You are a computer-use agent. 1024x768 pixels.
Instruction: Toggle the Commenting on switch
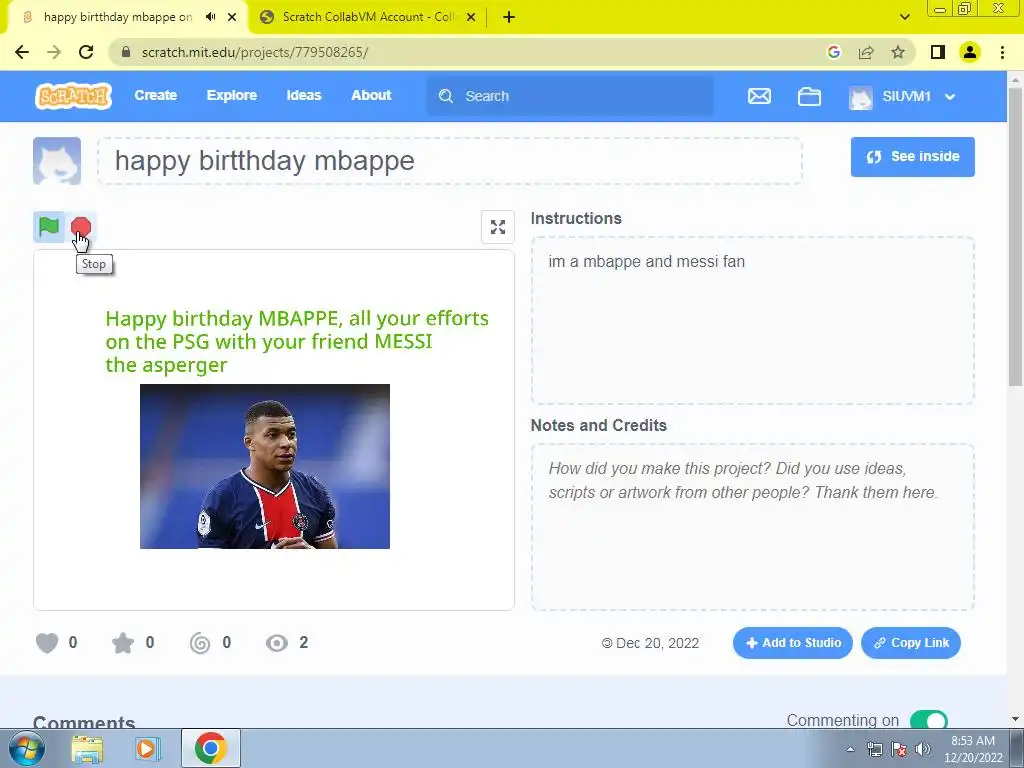click(x=929, y=720)
